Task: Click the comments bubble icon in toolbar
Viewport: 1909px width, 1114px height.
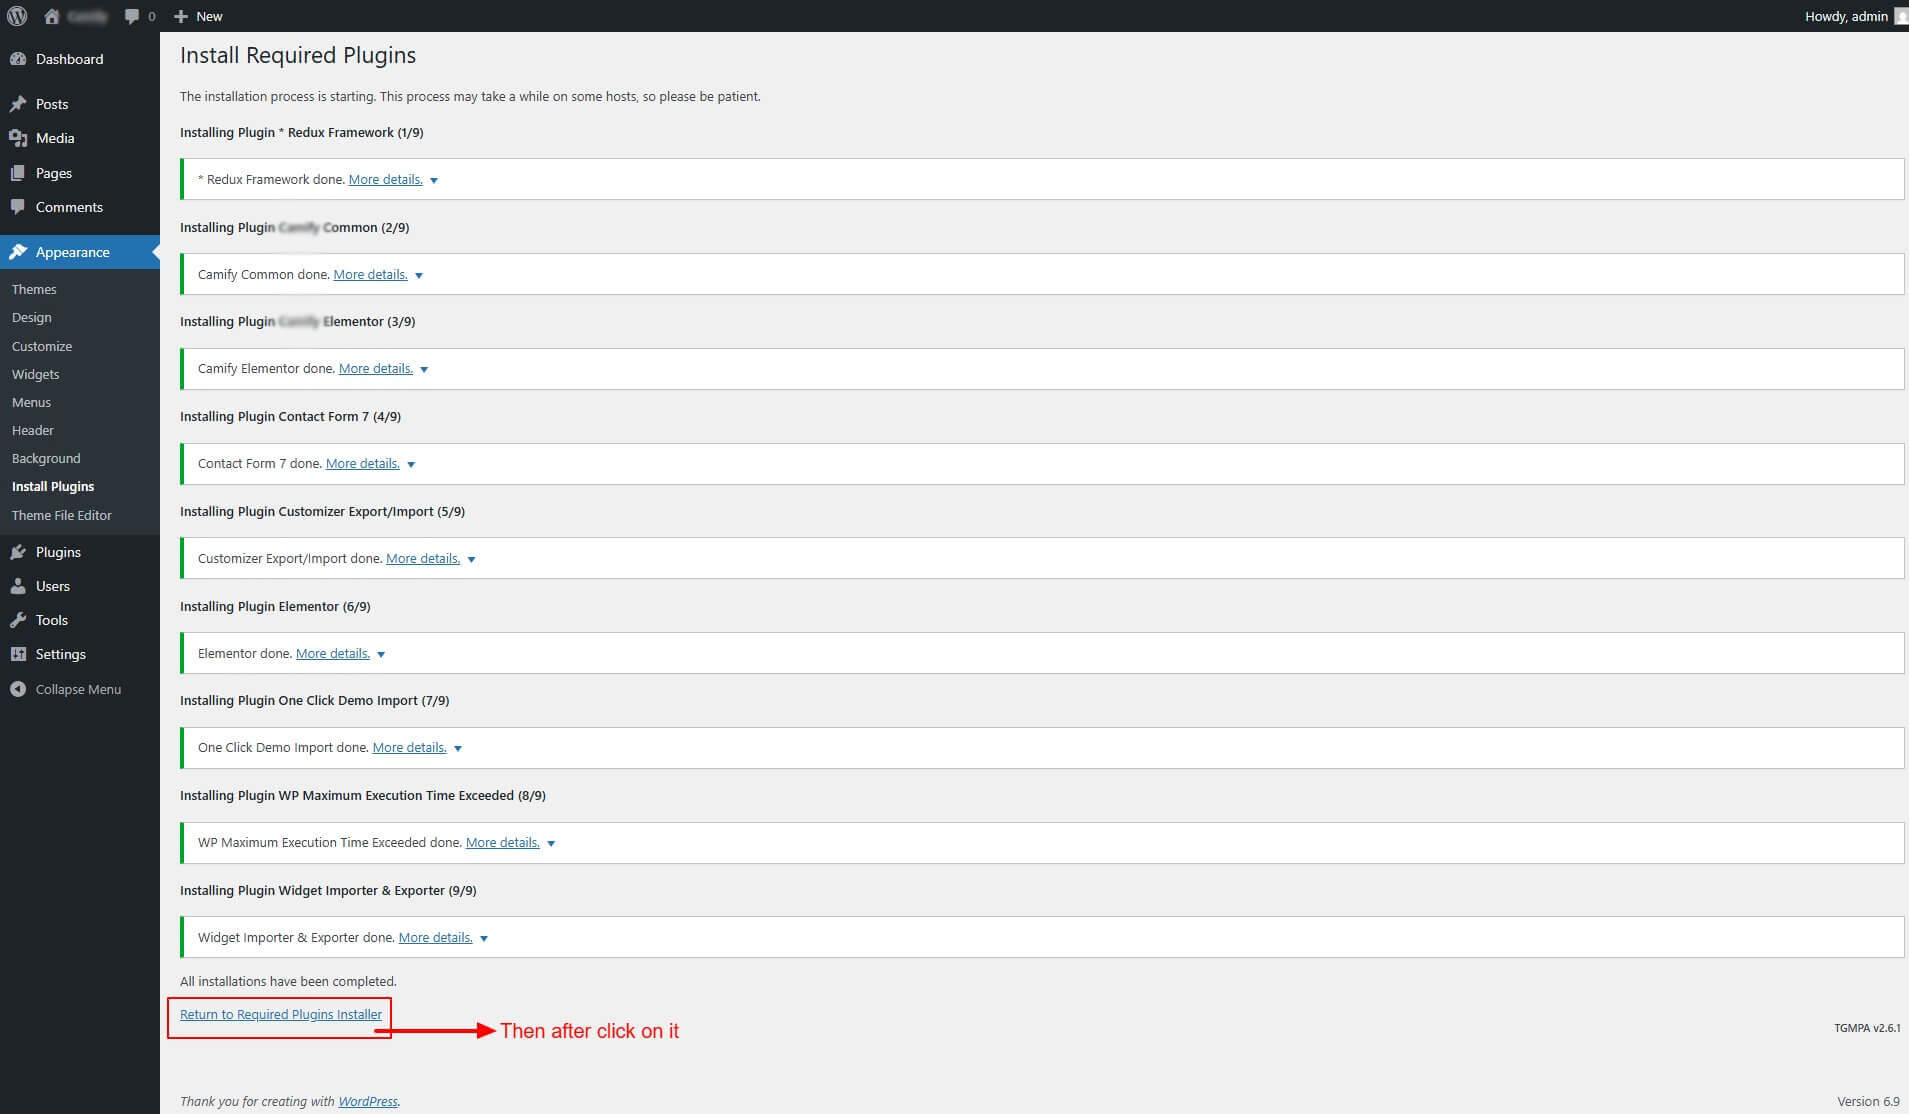Action: pos(132,16)
